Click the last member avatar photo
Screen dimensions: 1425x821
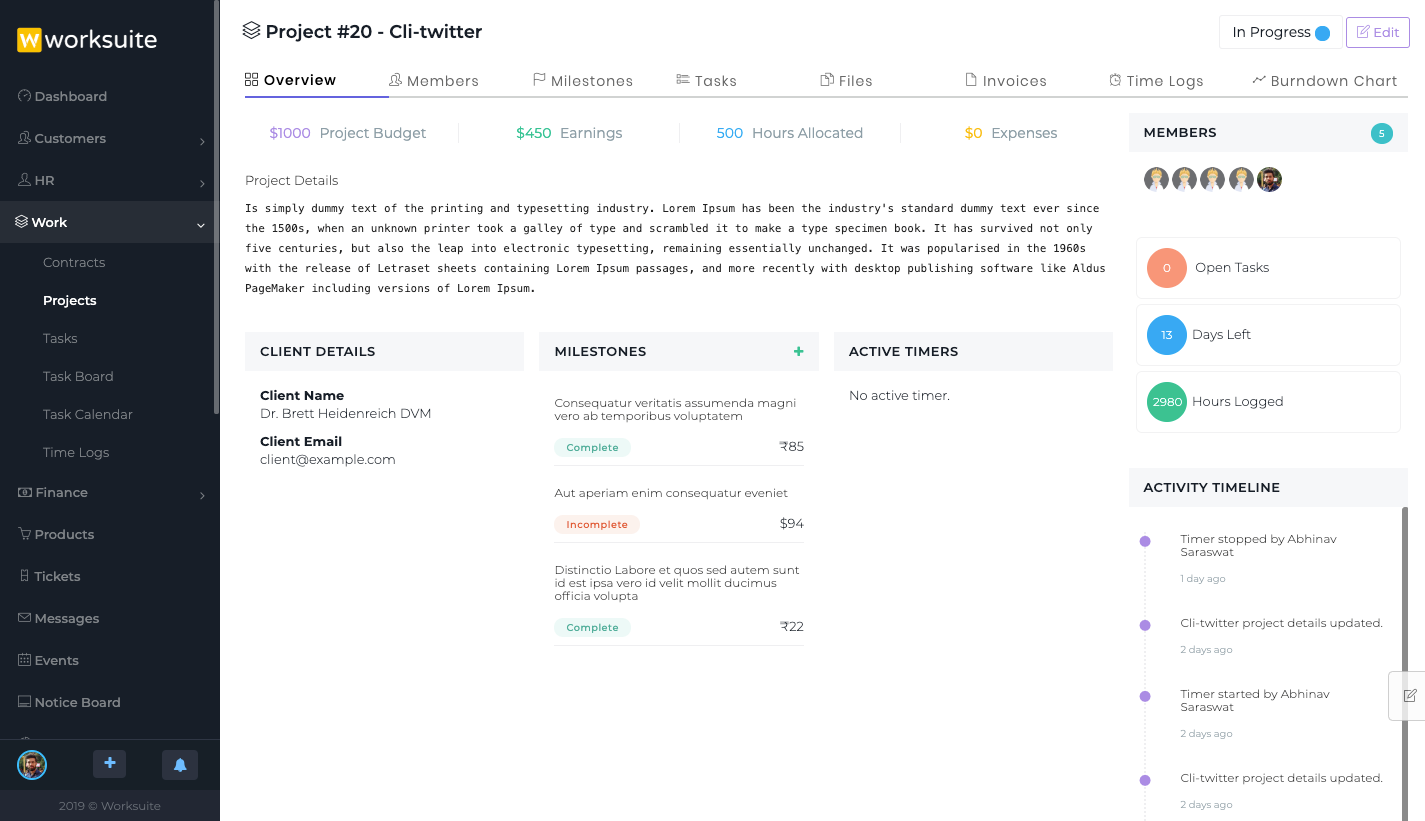point(1269,180)
